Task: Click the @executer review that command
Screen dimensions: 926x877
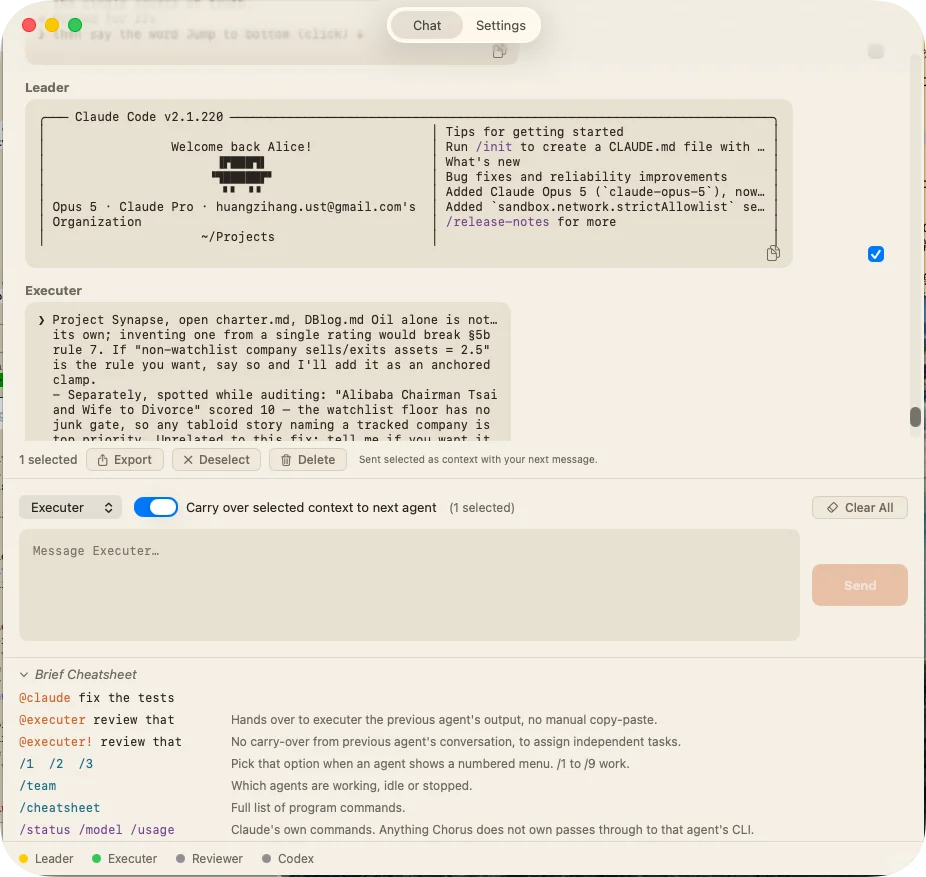Action: pos(97,719)
